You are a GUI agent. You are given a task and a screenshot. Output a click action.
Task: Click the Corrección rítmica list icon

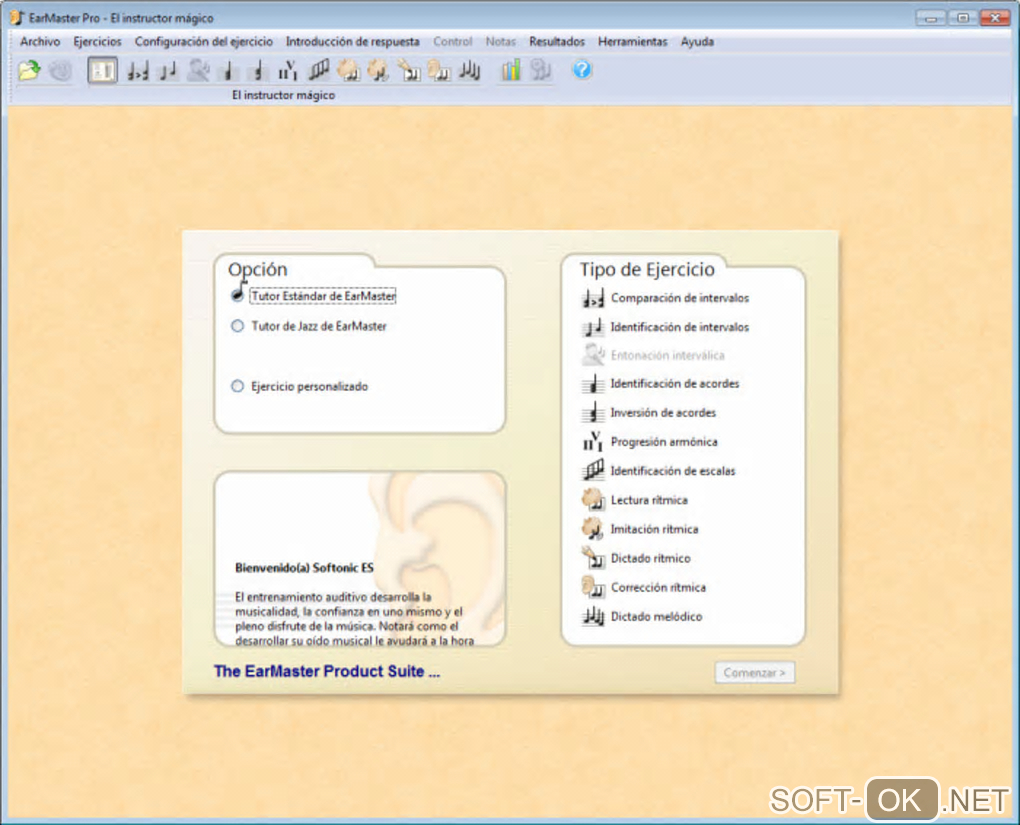point(593,588)
